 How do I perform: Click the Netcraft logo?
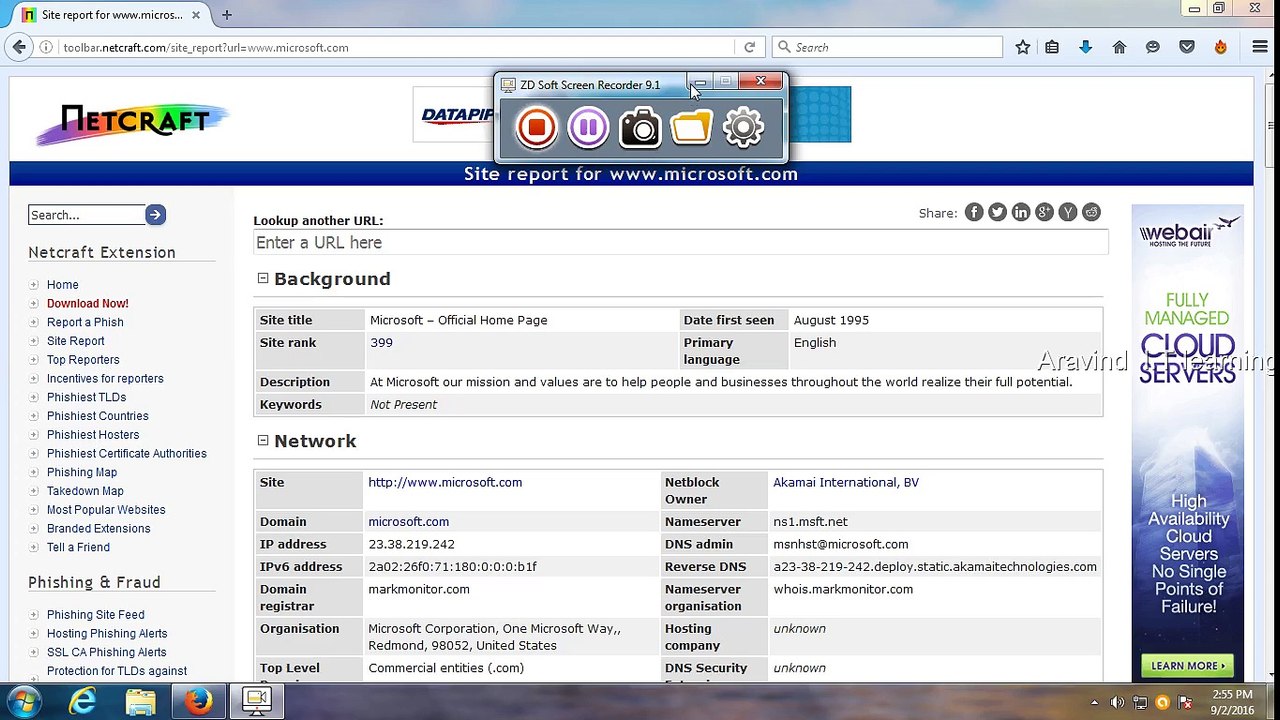(132, 124)
